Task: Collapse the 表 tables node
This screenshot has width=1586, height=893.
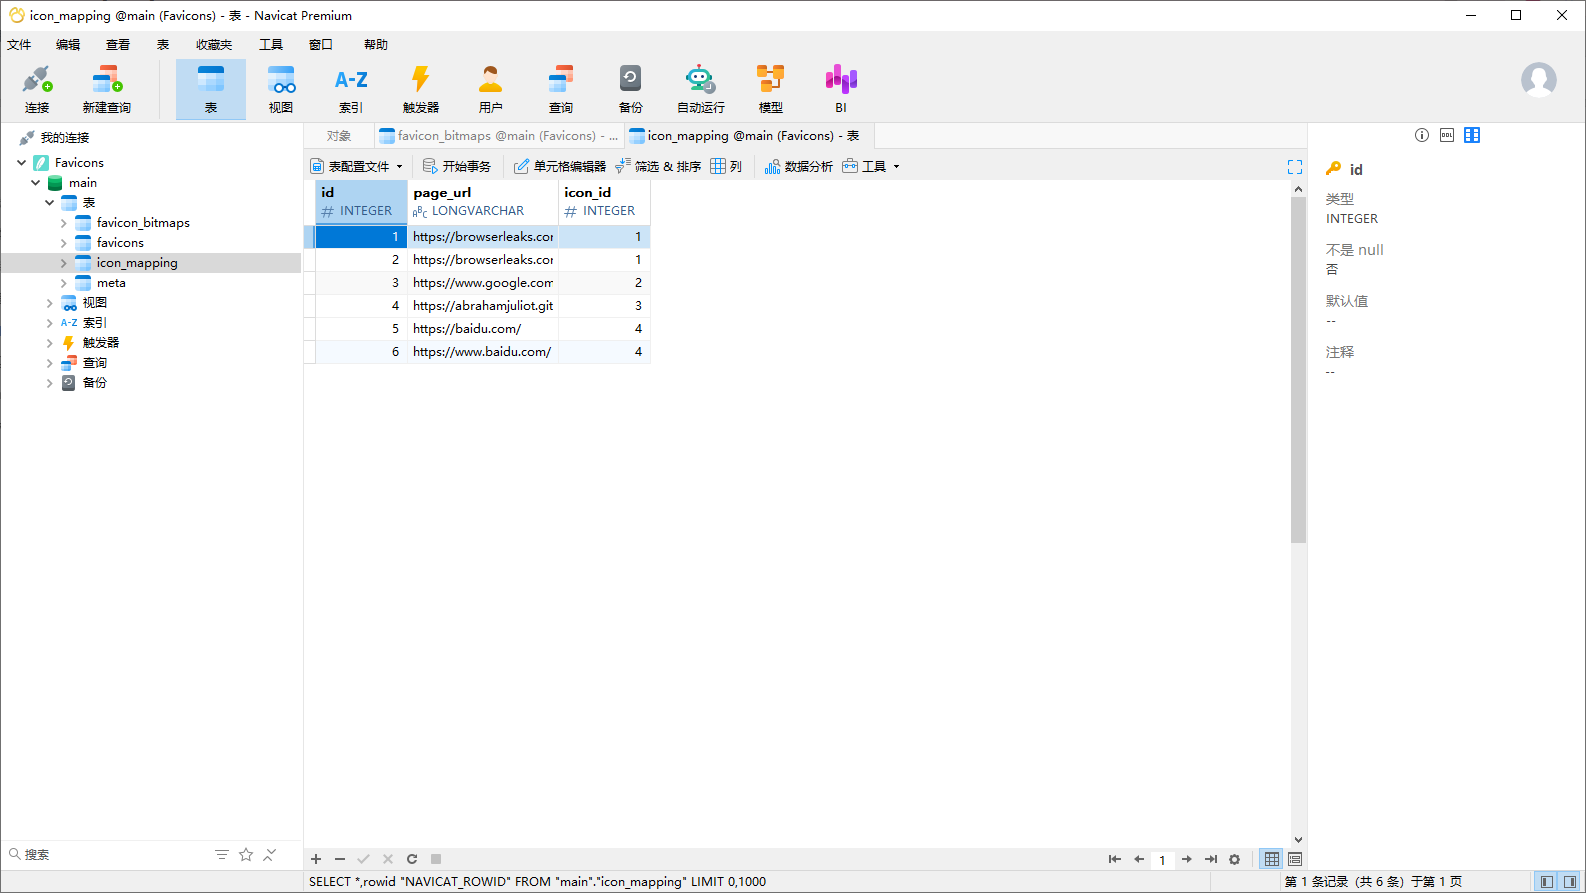Action: click(x=49, y=202)
